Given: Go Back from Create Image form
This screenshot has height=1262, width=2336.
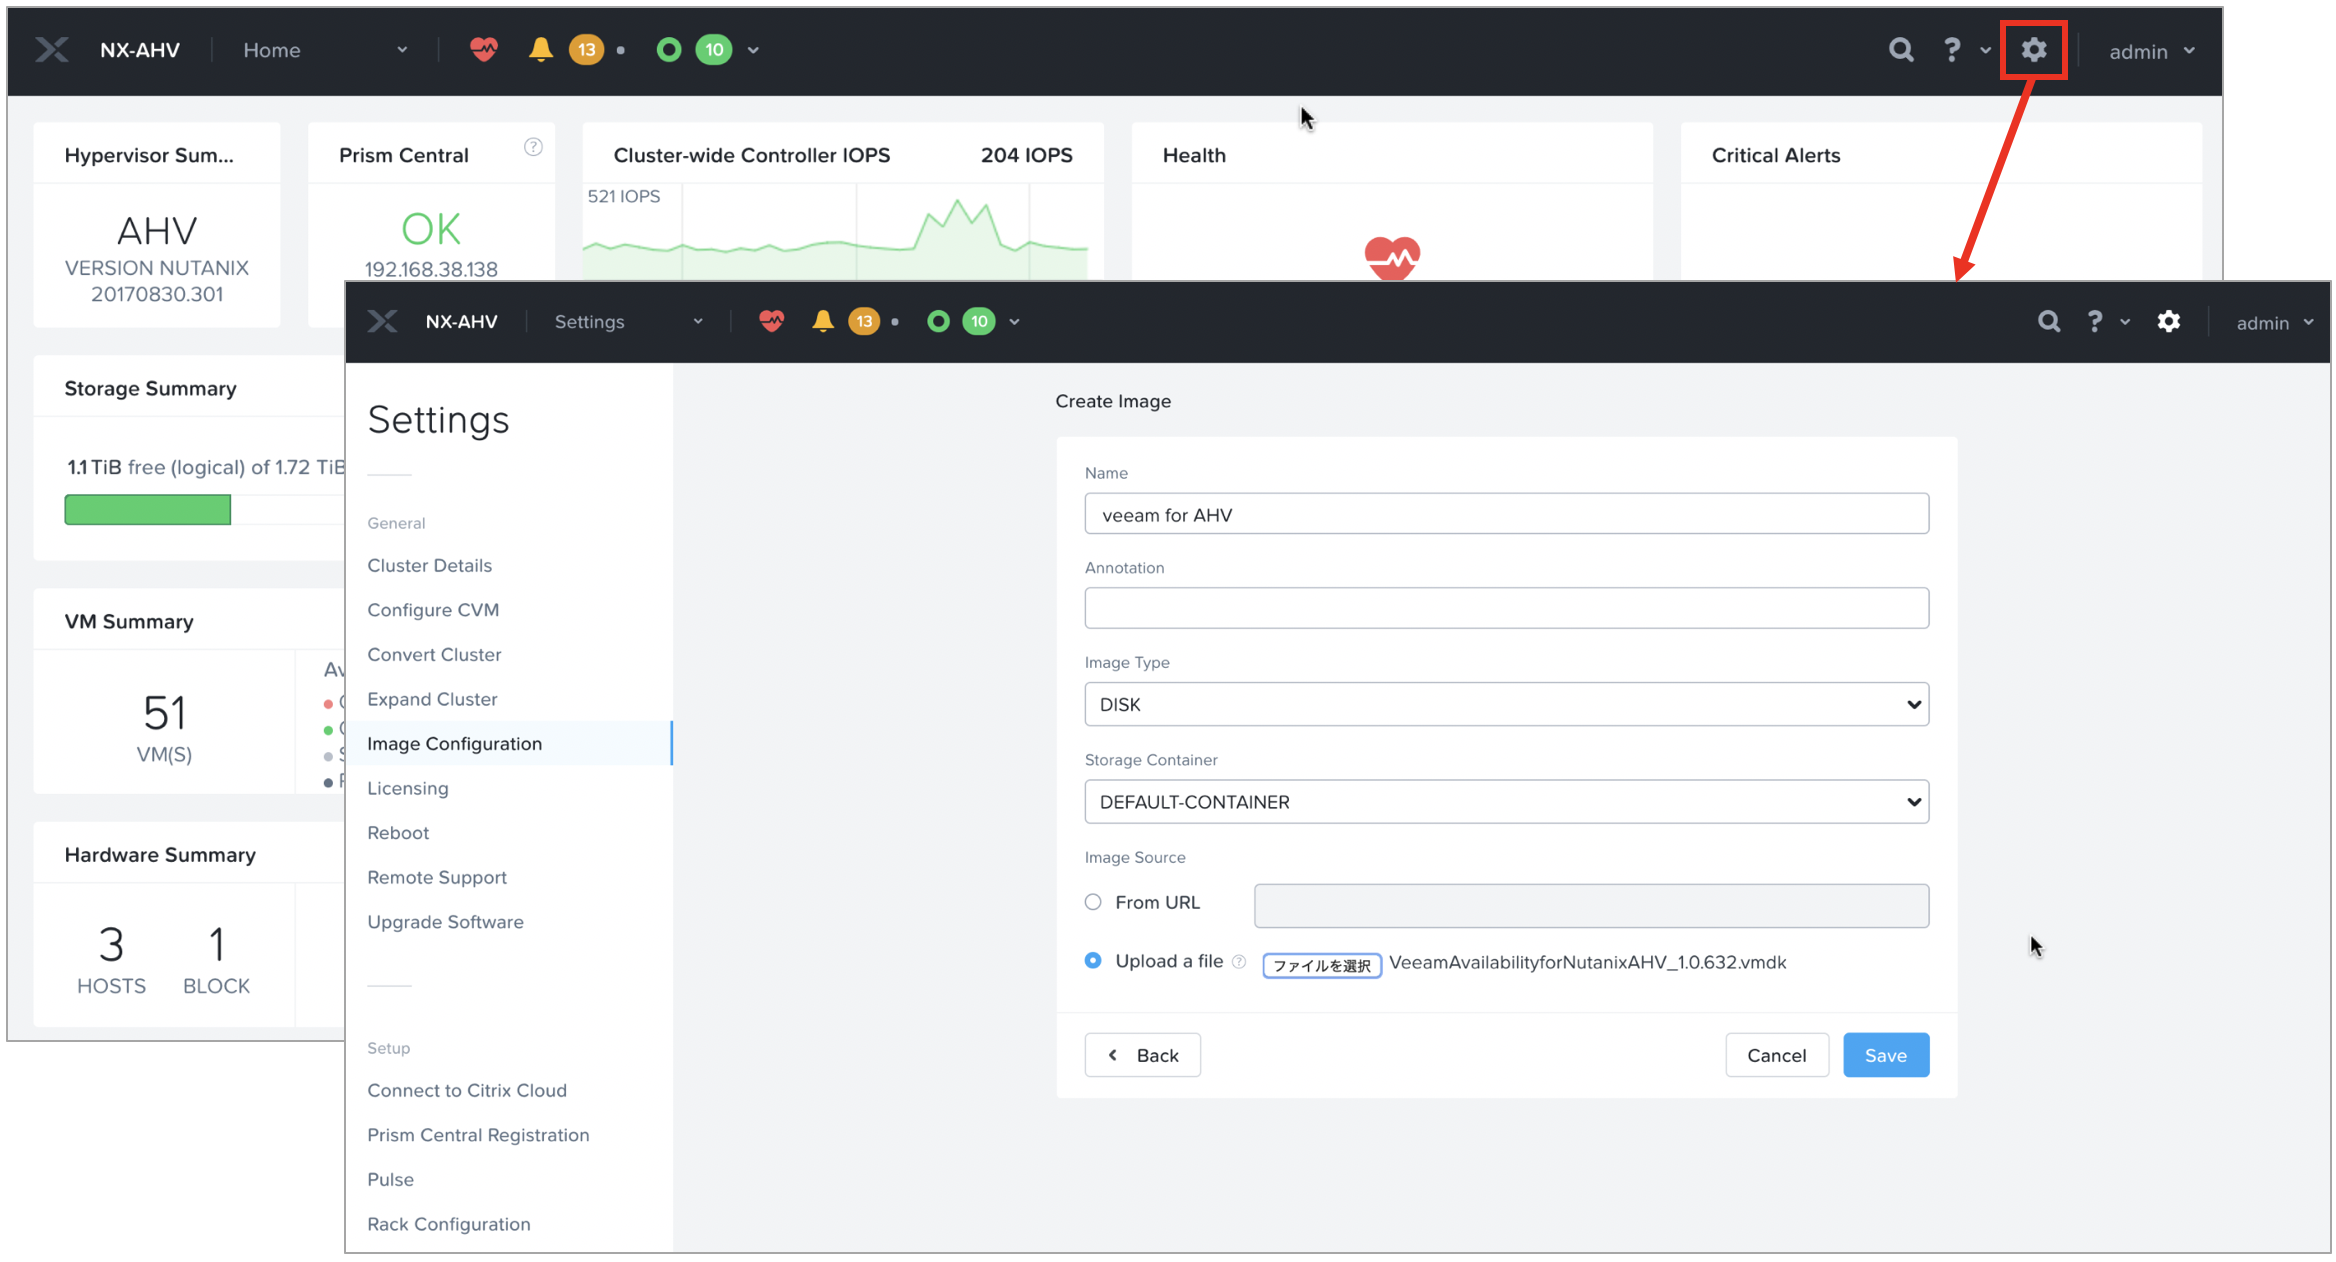Looking at the screenshot, I should pyautogui.click(x=1143, y=1055).
